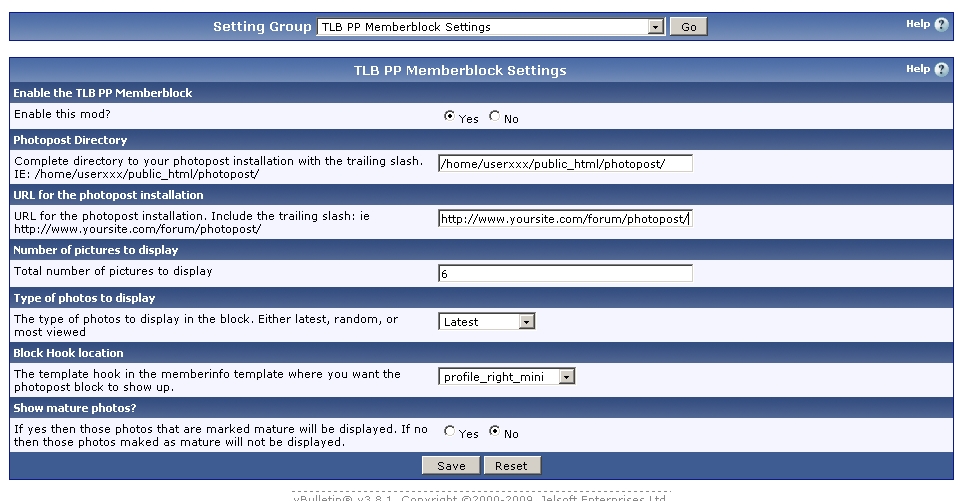The image size is (972, 501).
Task: Click the Reset button
Action: 511,466
